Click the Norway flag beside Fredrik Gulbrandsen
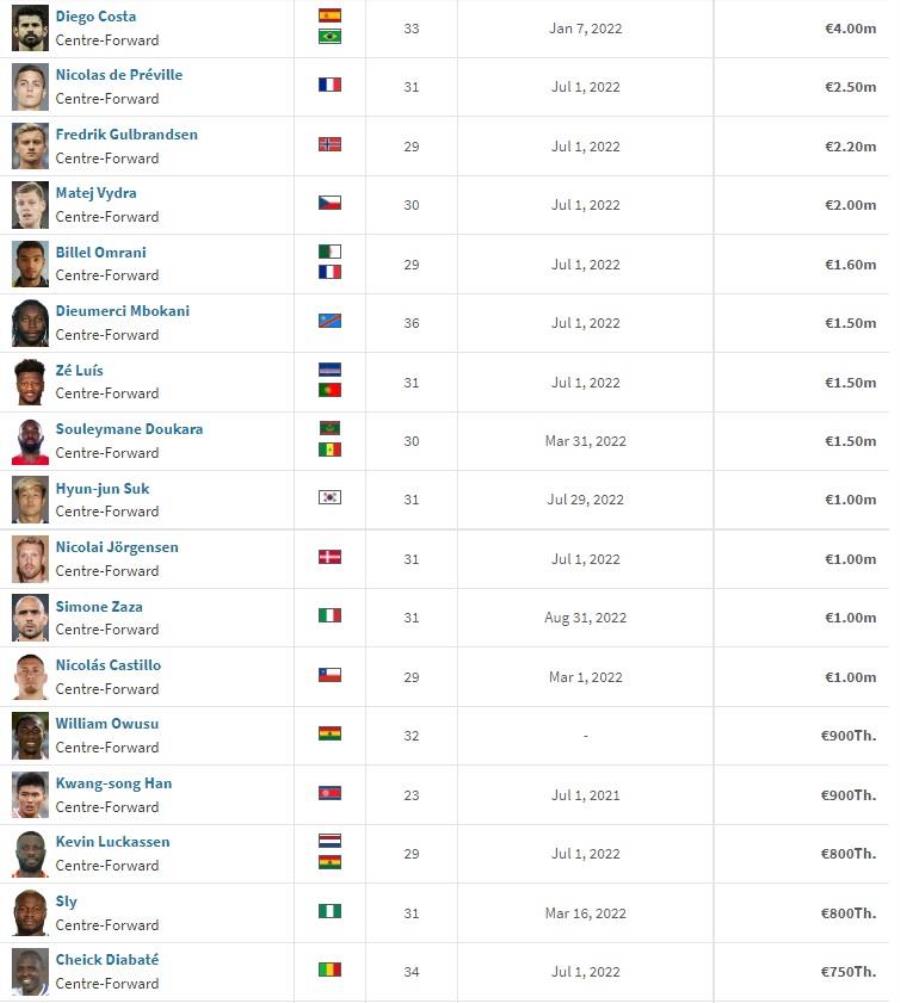Viewport: 900px width, 1003px height. (x=329, y=145)
